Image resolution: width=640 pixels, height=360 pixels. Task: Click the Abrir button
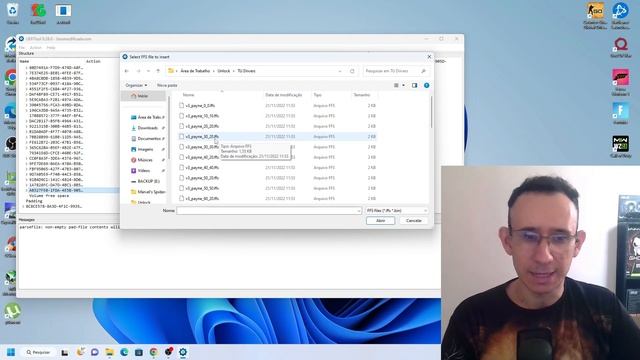point(380,221)
